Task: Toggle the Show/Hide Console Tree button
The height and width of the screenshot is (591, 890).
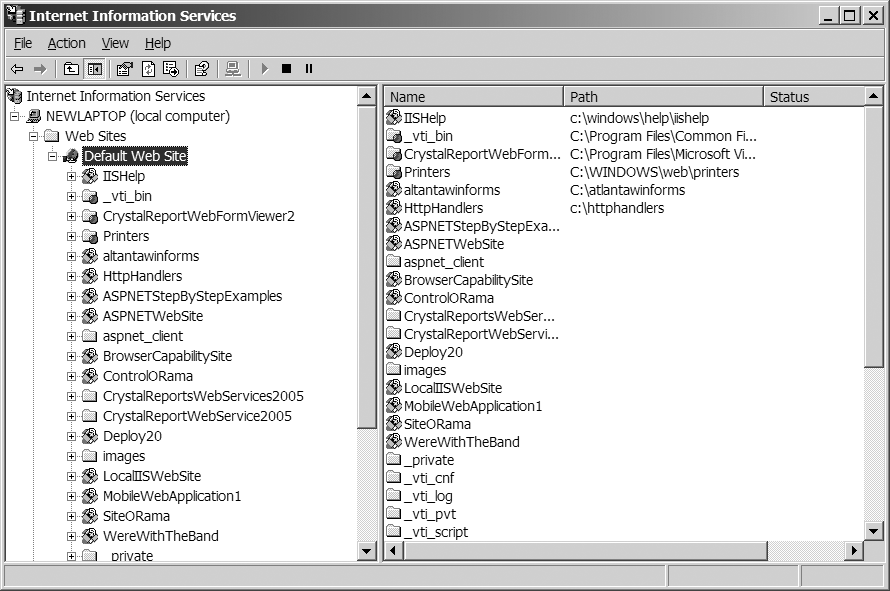Action: 94,69
